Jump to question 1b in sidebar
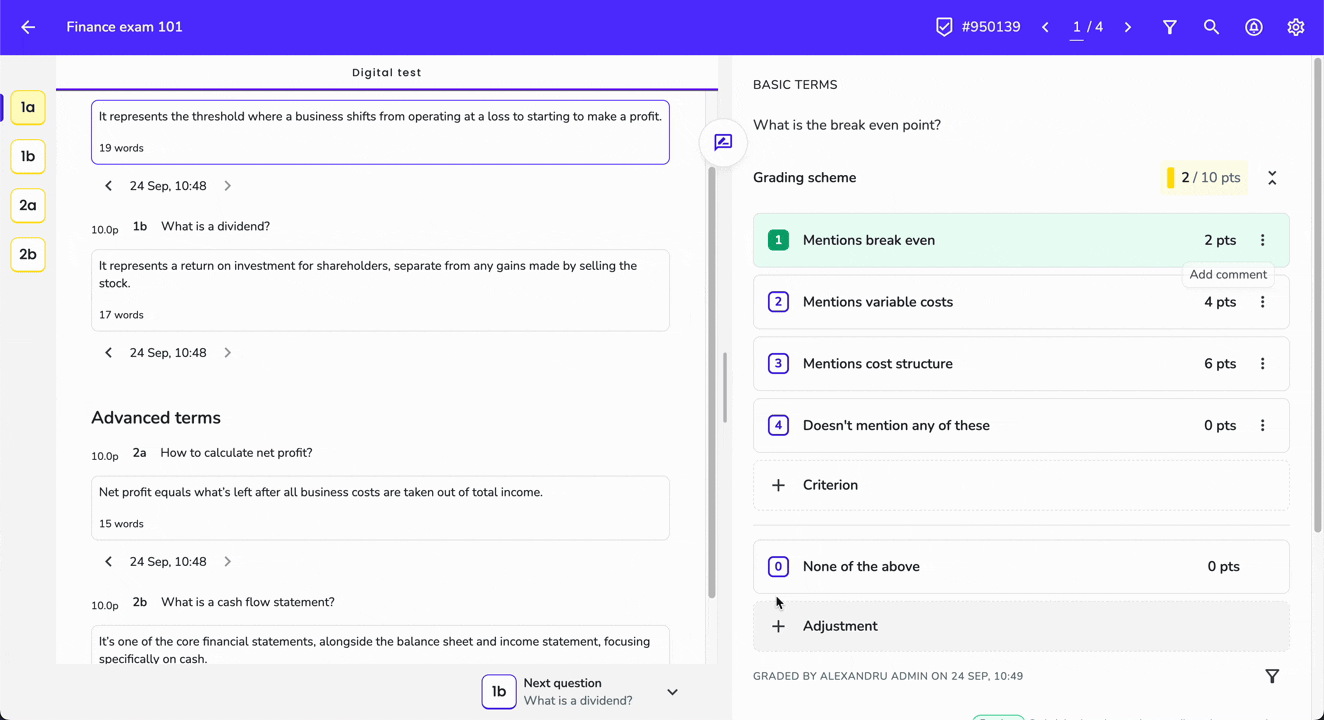 point(28,156)
